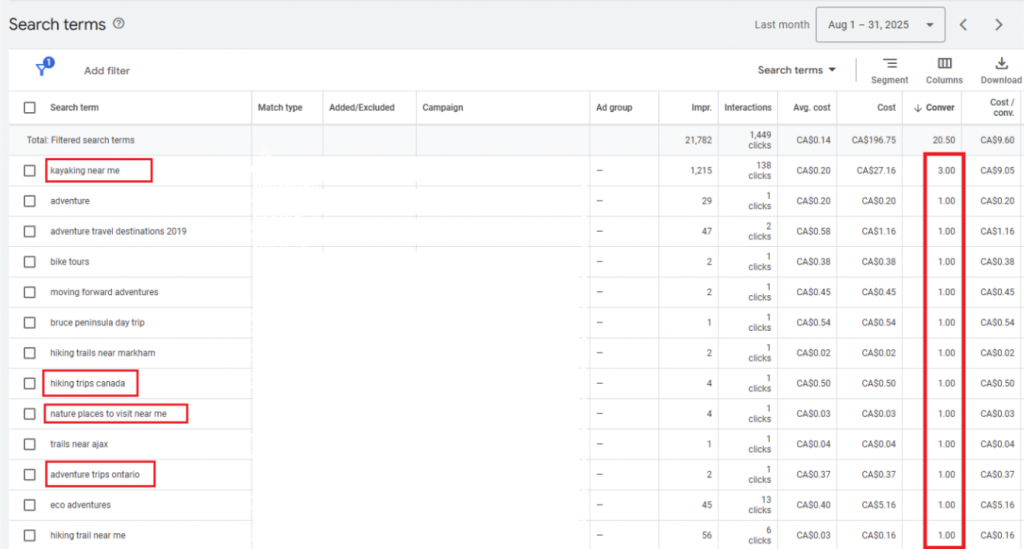The height and width of the screenshot is (549, 1024).
Task: Click the Download icon
Action: coord(1001,64)
